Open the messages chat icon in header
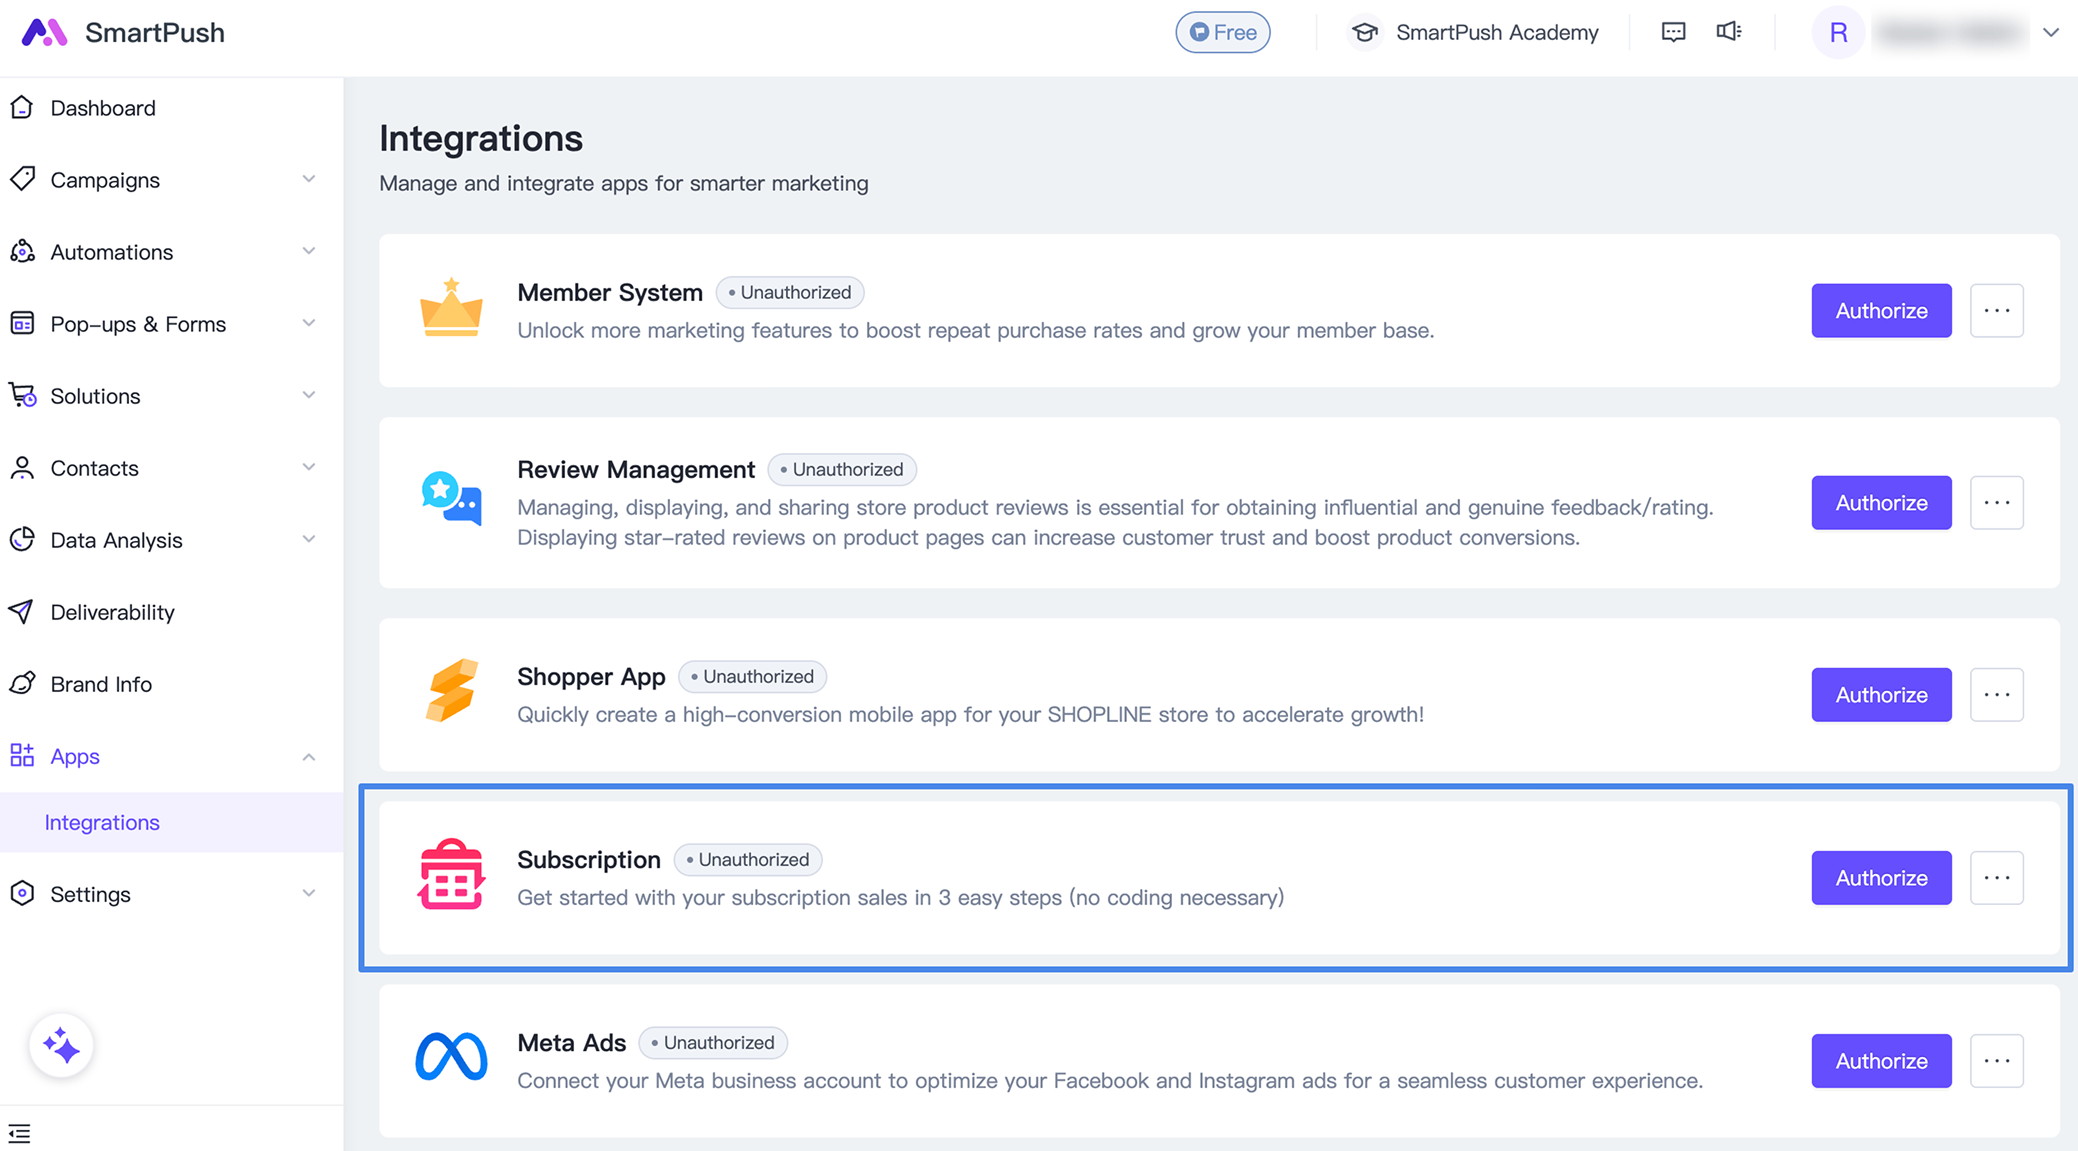The height and width of the screenshot is (1151, 2078). (1673, 32)
